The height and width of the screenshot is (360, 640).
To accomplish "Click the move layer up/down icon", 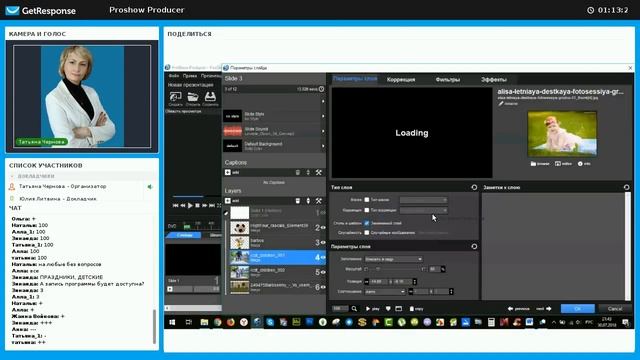I will pyautogui.click(x=308, y=201).
